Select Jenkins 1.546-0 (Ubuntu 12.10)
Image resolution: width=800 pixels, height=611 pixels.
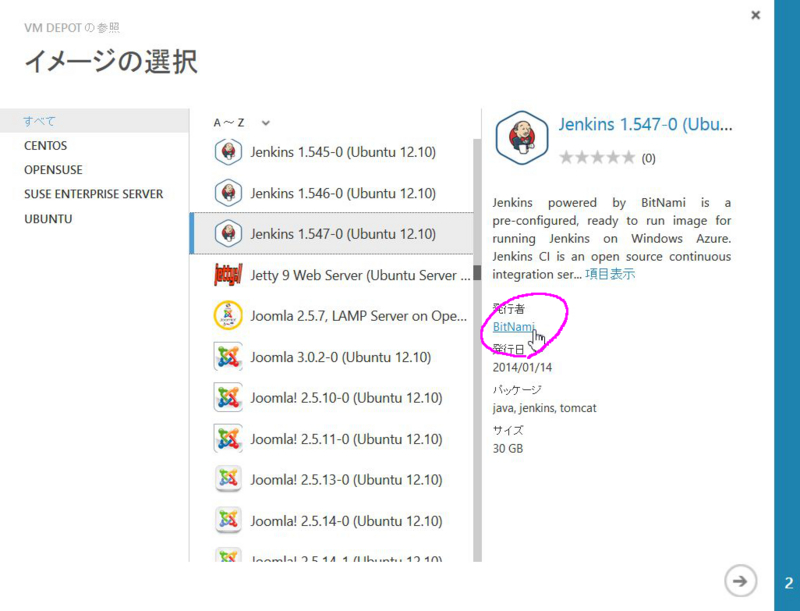pos(332,193)
